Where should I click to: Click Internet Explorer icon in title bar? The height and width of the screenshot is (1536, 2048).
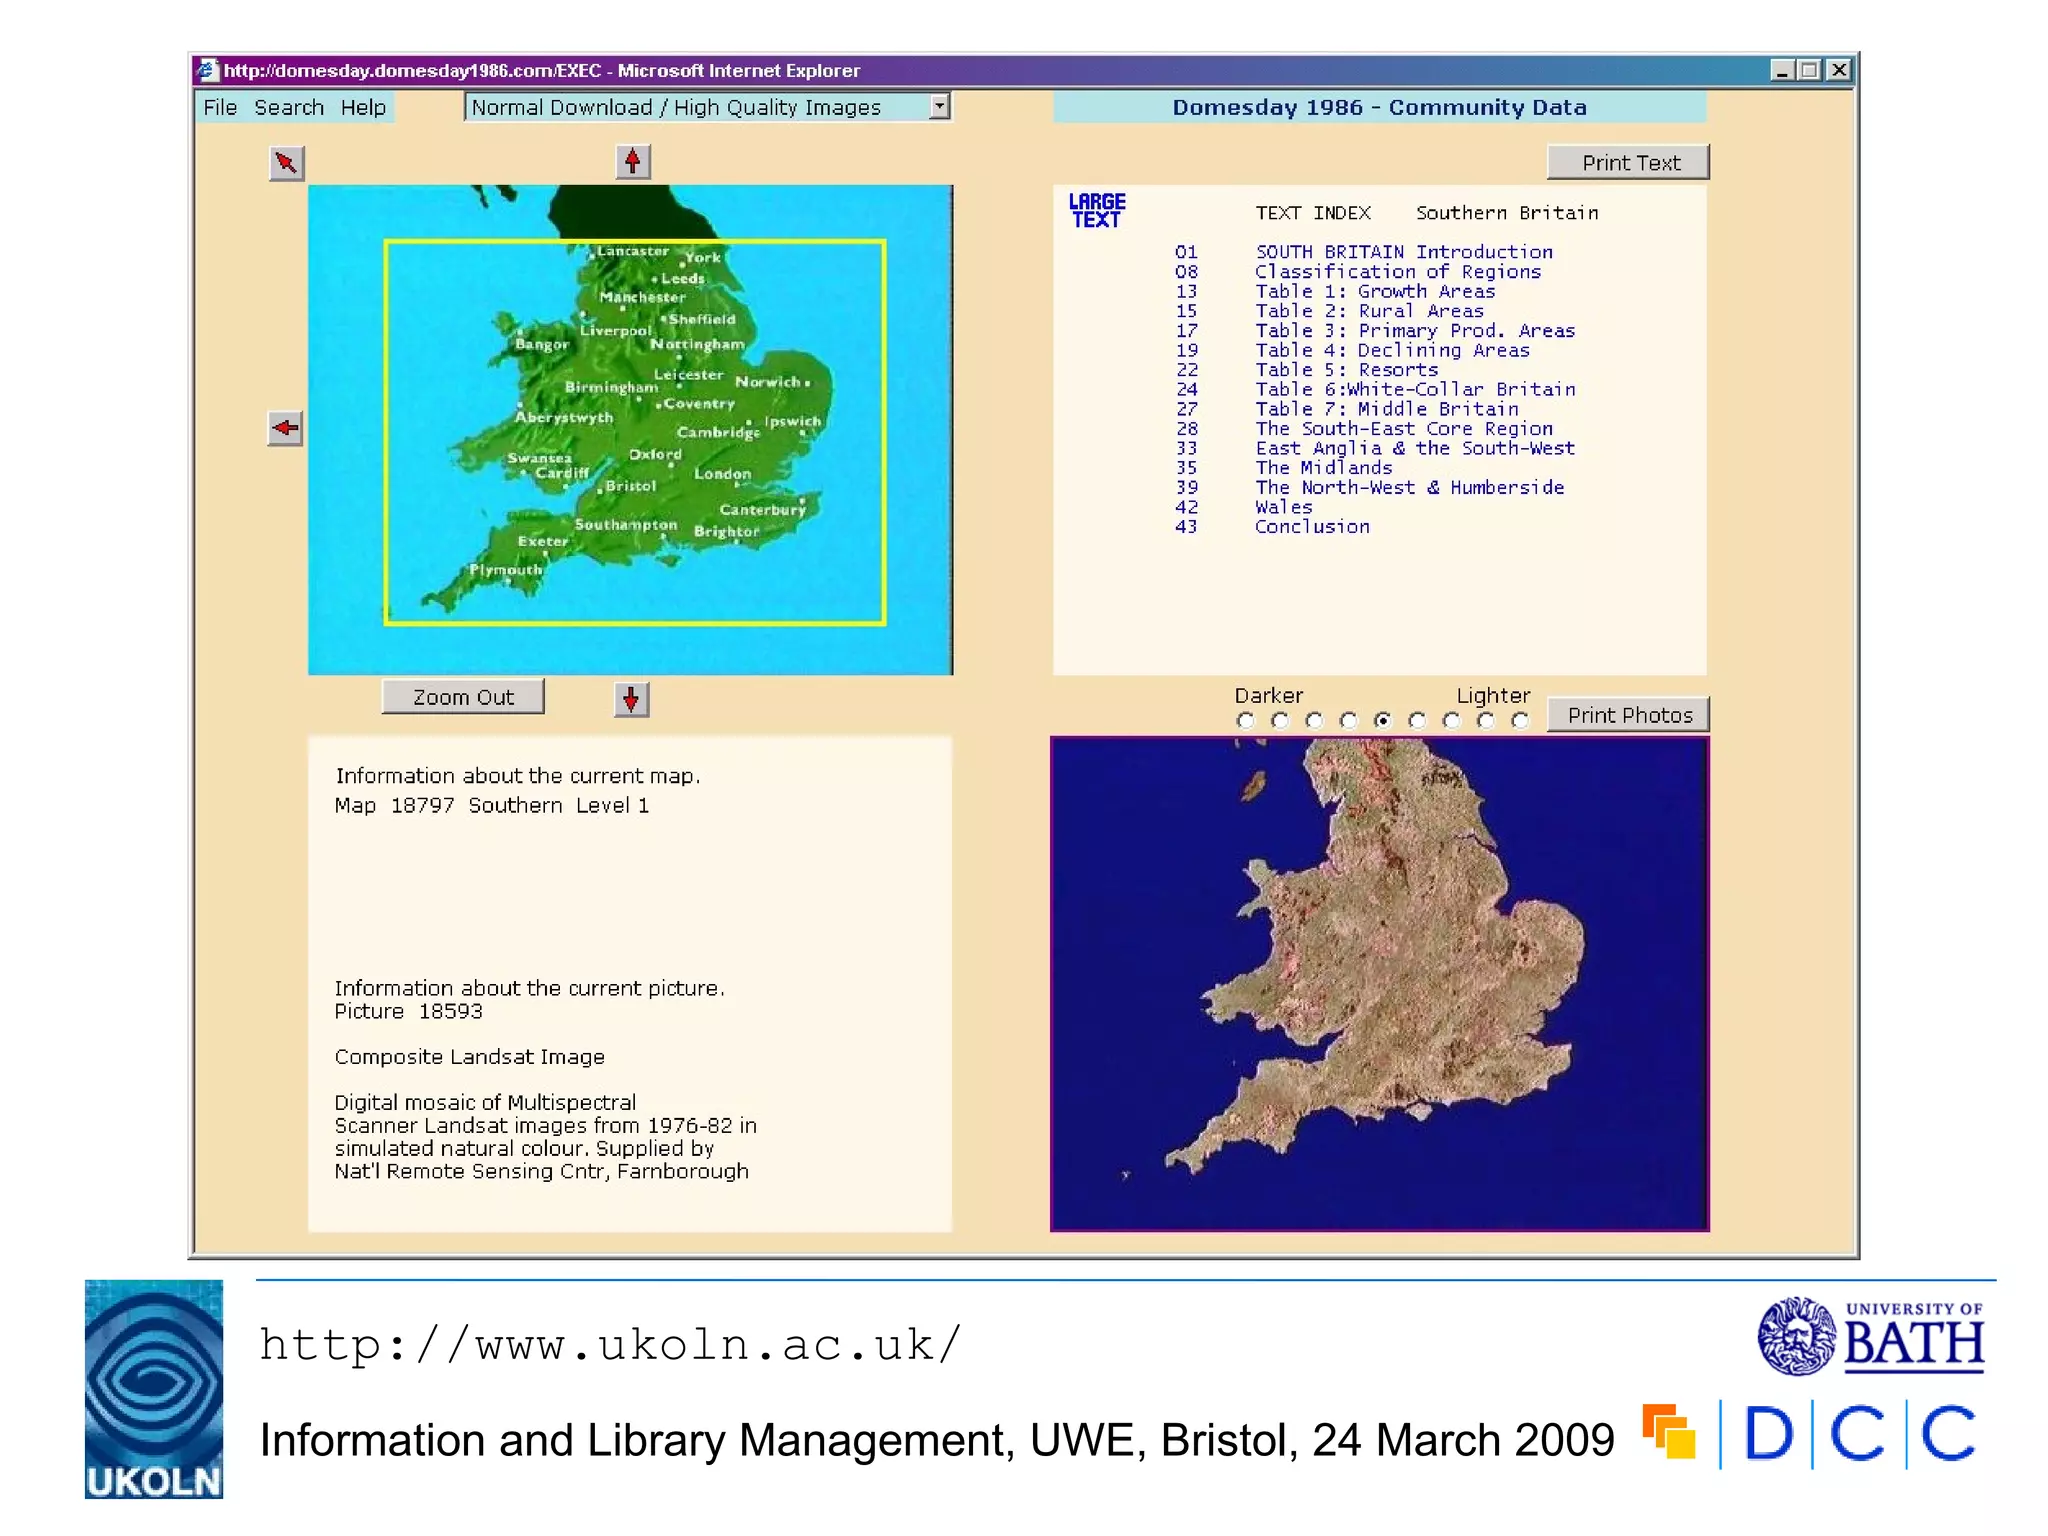click(207, 70)
